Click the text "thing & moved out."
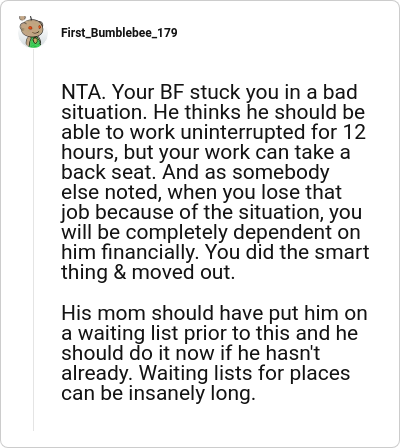 point(148,272)
